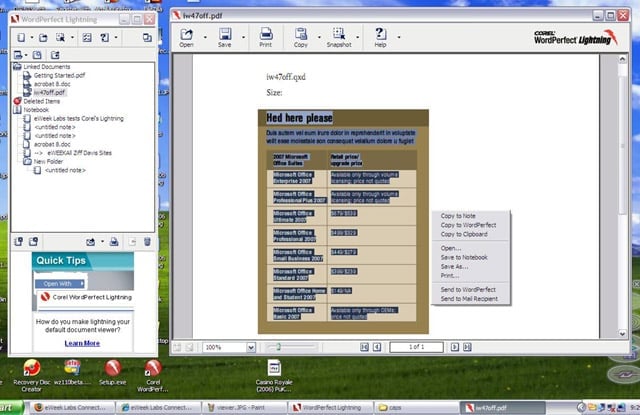Click the '1 of 1' page number field
This screenshot has width=640, height=415.
click(416, 347)
